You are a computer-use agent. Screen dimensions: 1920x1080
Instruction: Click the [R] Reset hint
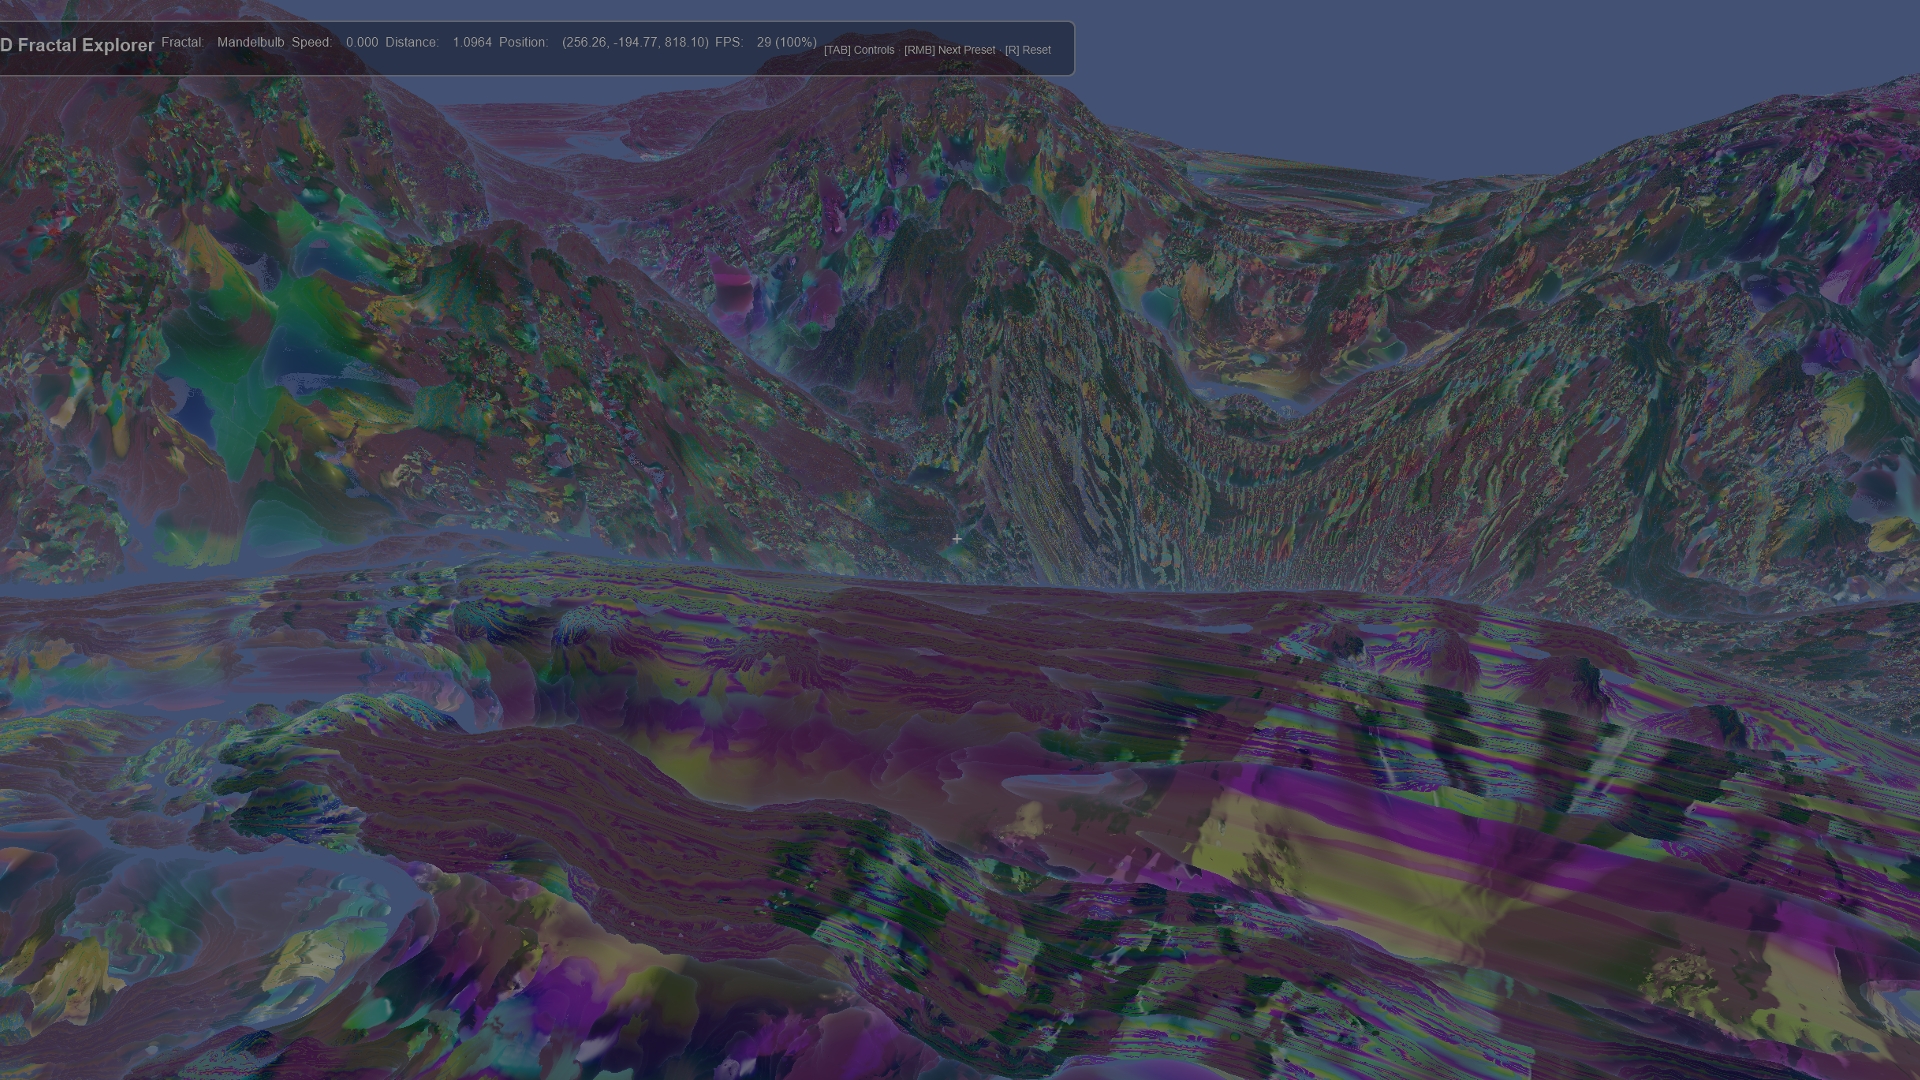click(1028, 50)
